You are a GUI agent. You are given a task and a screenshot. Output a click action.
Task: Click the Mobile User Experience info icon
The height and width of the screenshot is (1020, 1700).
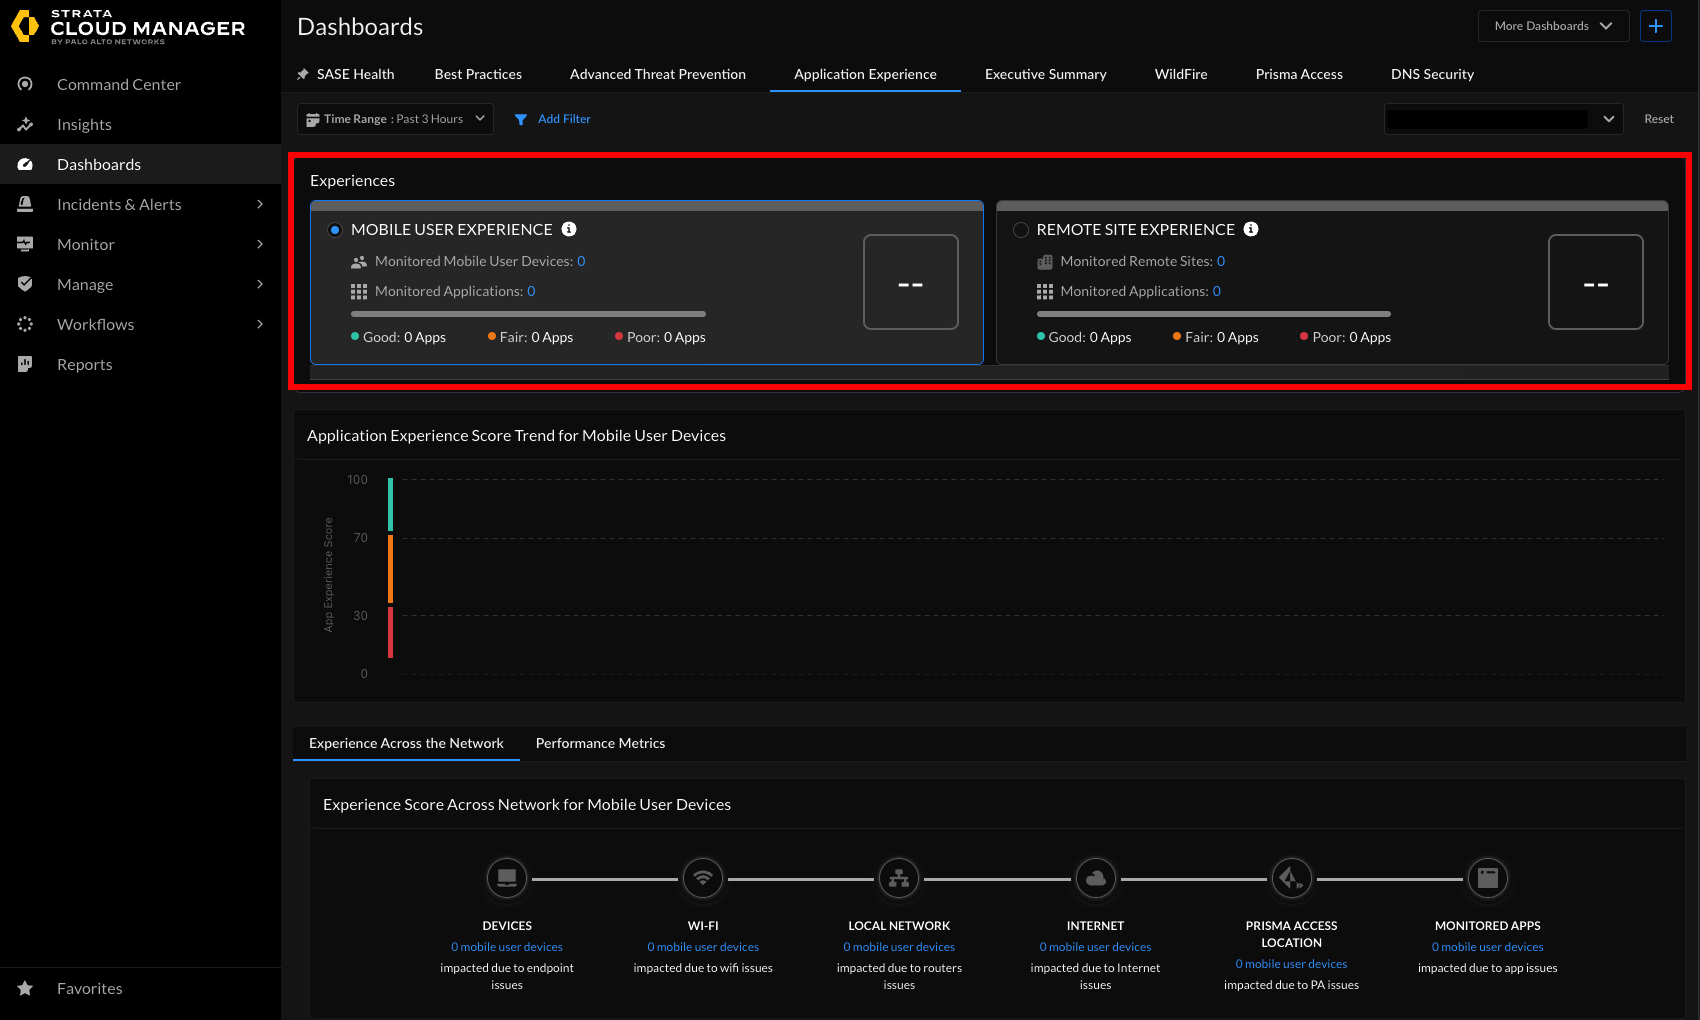tap(569, 229)
